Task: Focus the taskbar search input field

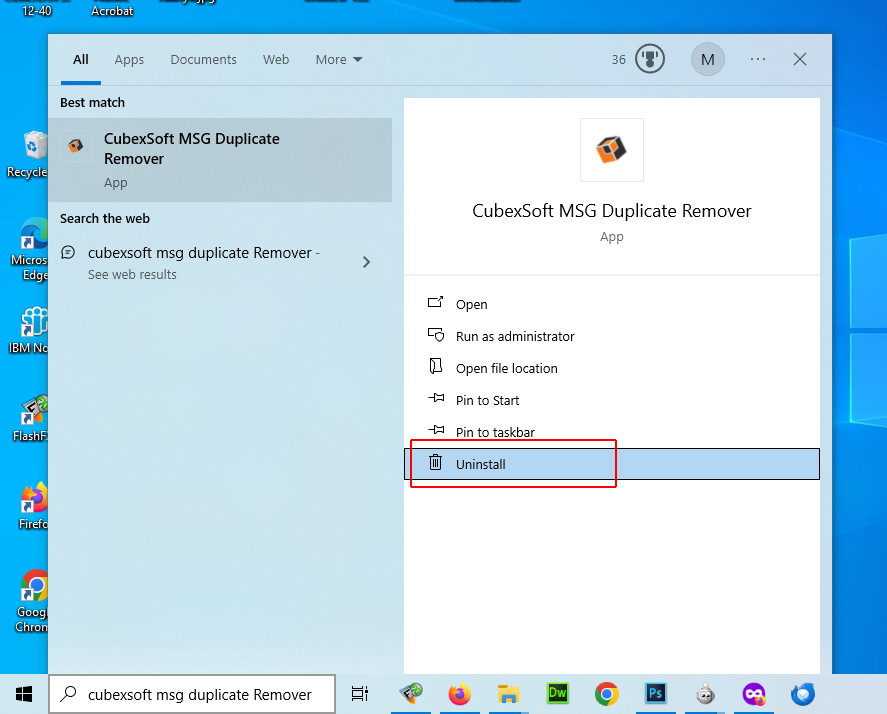Action: point(192,694)
